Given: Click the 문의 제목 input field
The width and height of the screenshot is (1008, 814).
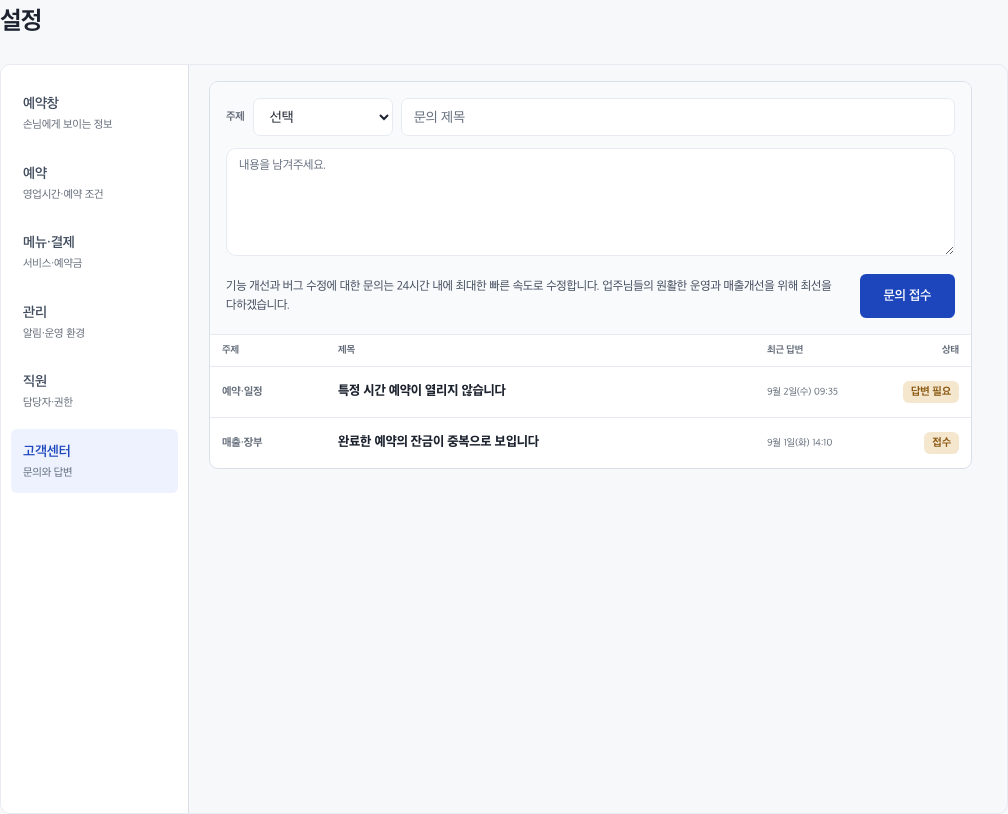Looking at the screenshot, I should click(x=678, y=117).
